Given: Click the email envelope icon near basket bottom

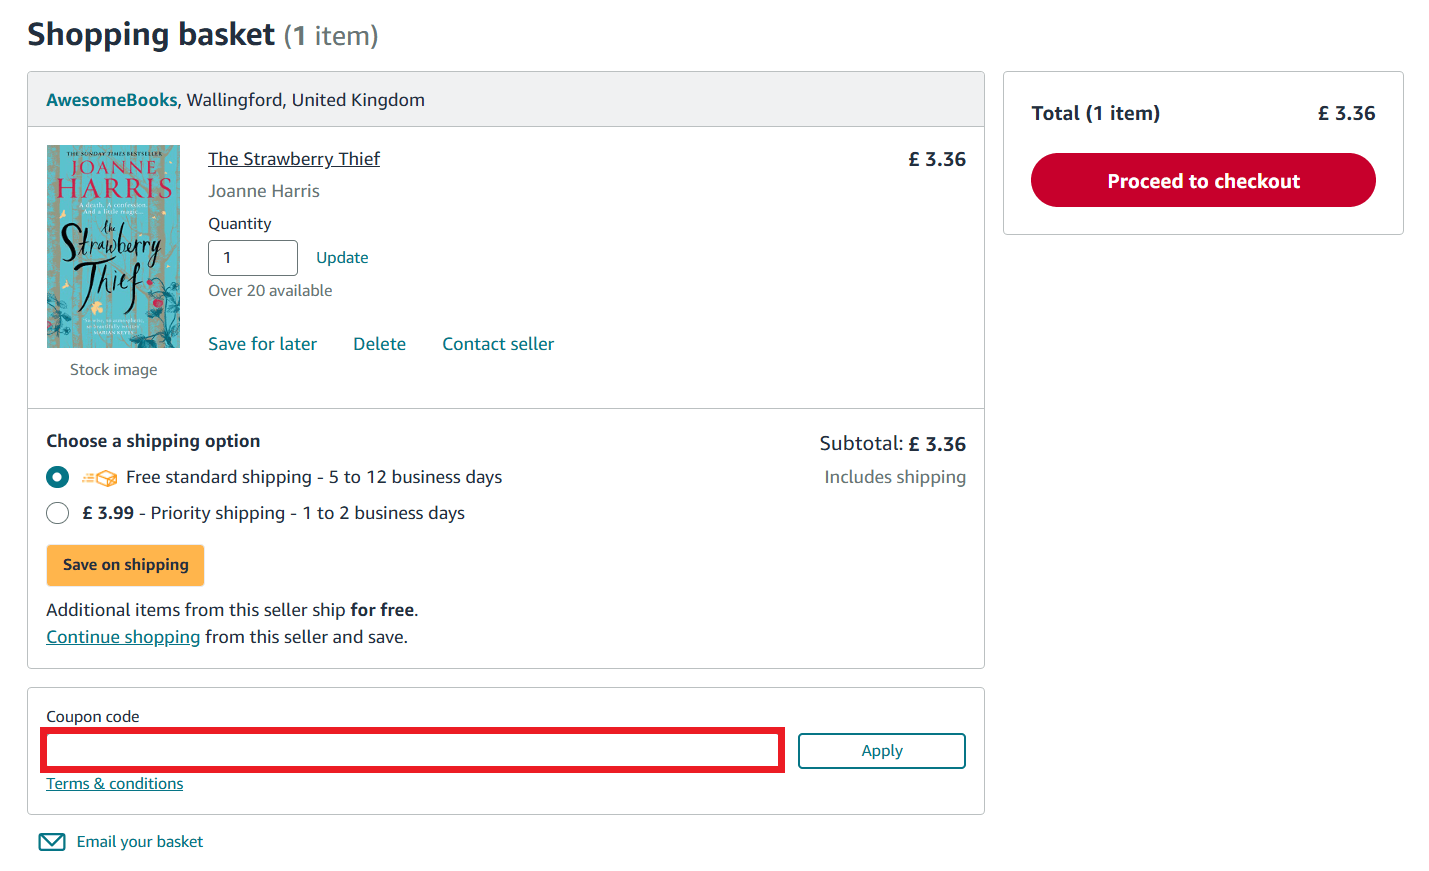Looking at the screenshot, I should coord(51,841).
